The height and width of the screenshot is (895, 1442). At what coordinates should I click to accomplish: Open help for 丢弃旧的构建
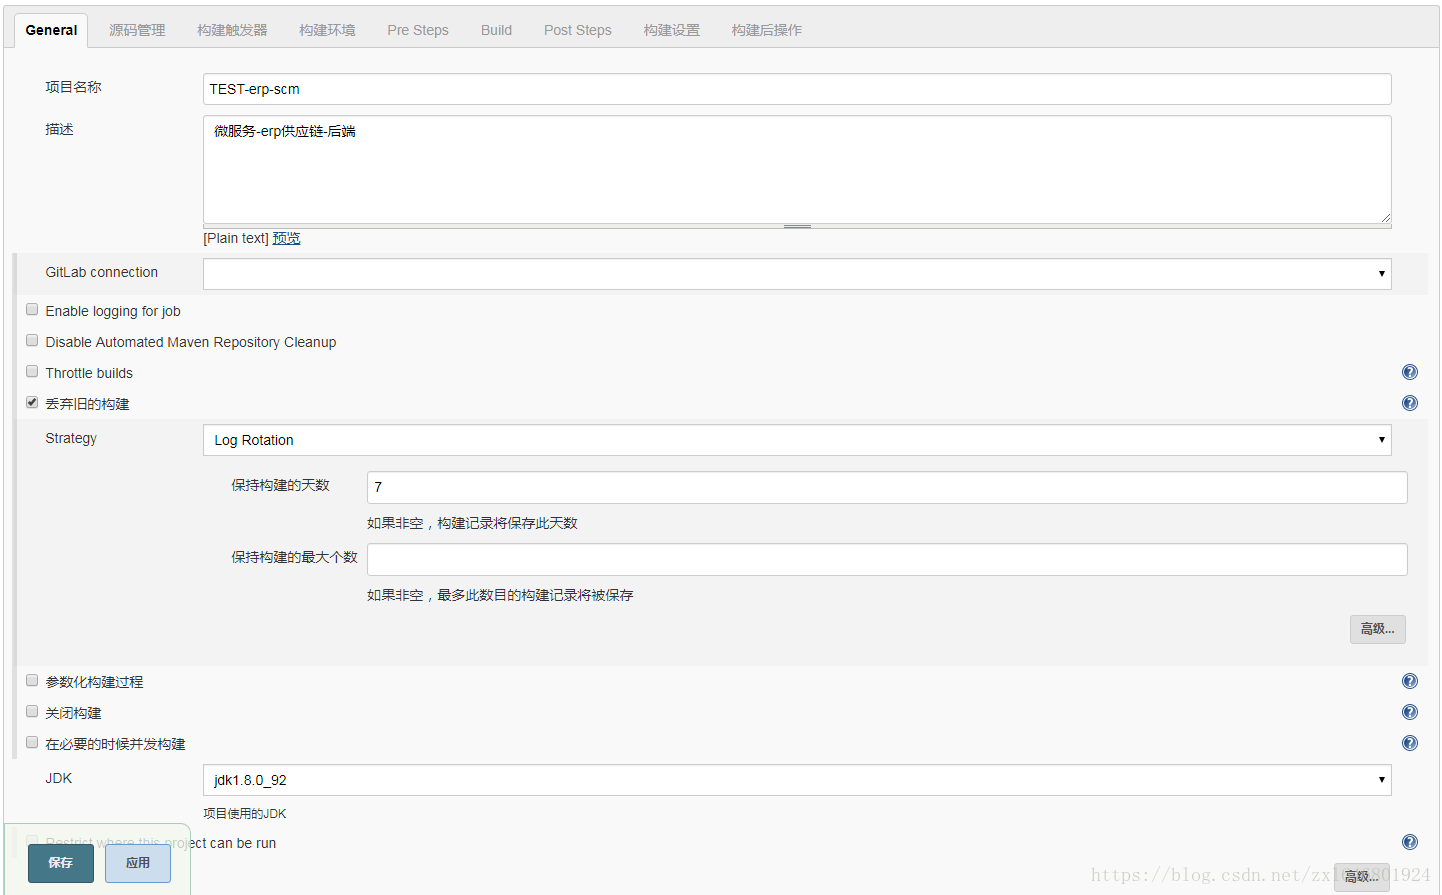point(1410,403)
